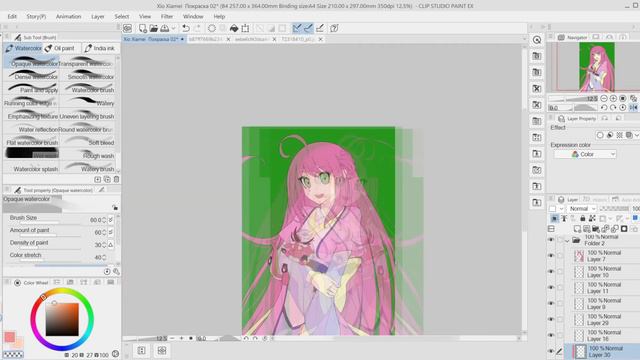This screenshot has height=360, width=640.
Task: Toggle the Lock Layer padlock icon
Action: [583, 218]
